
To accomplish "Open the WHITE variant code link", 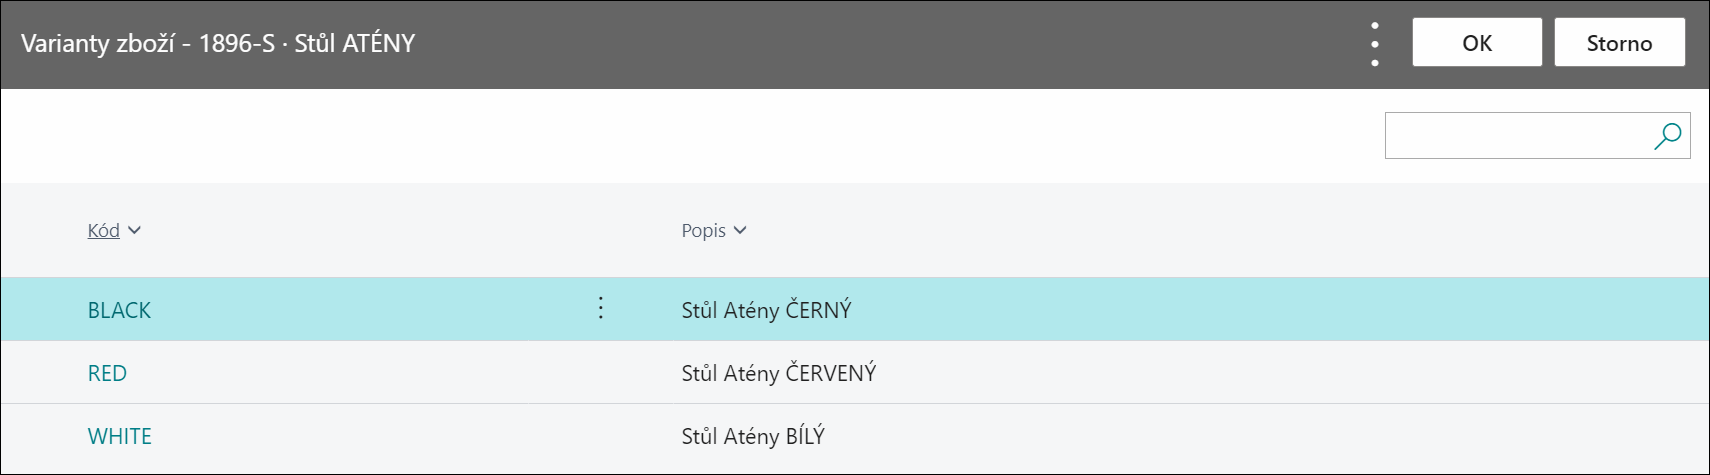I will (120, 436).
